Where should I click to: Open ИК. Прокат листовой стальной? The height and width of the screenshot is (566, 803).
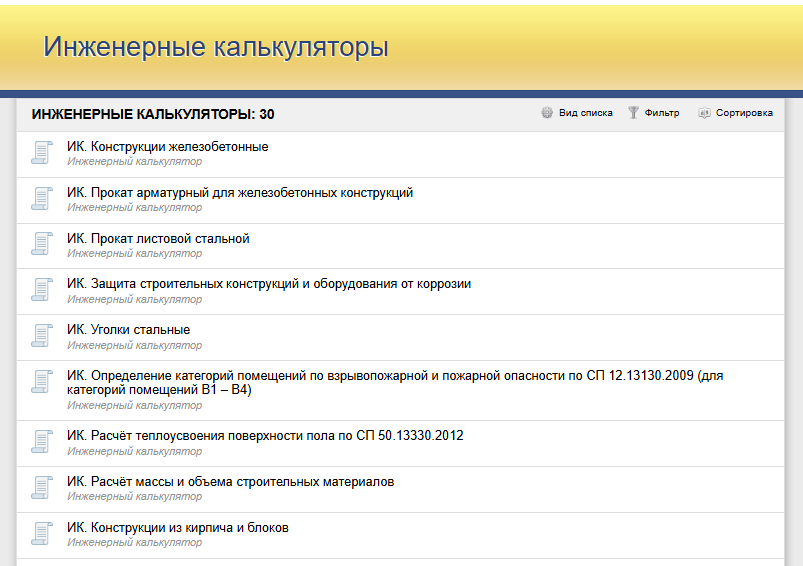pos(158,239)
